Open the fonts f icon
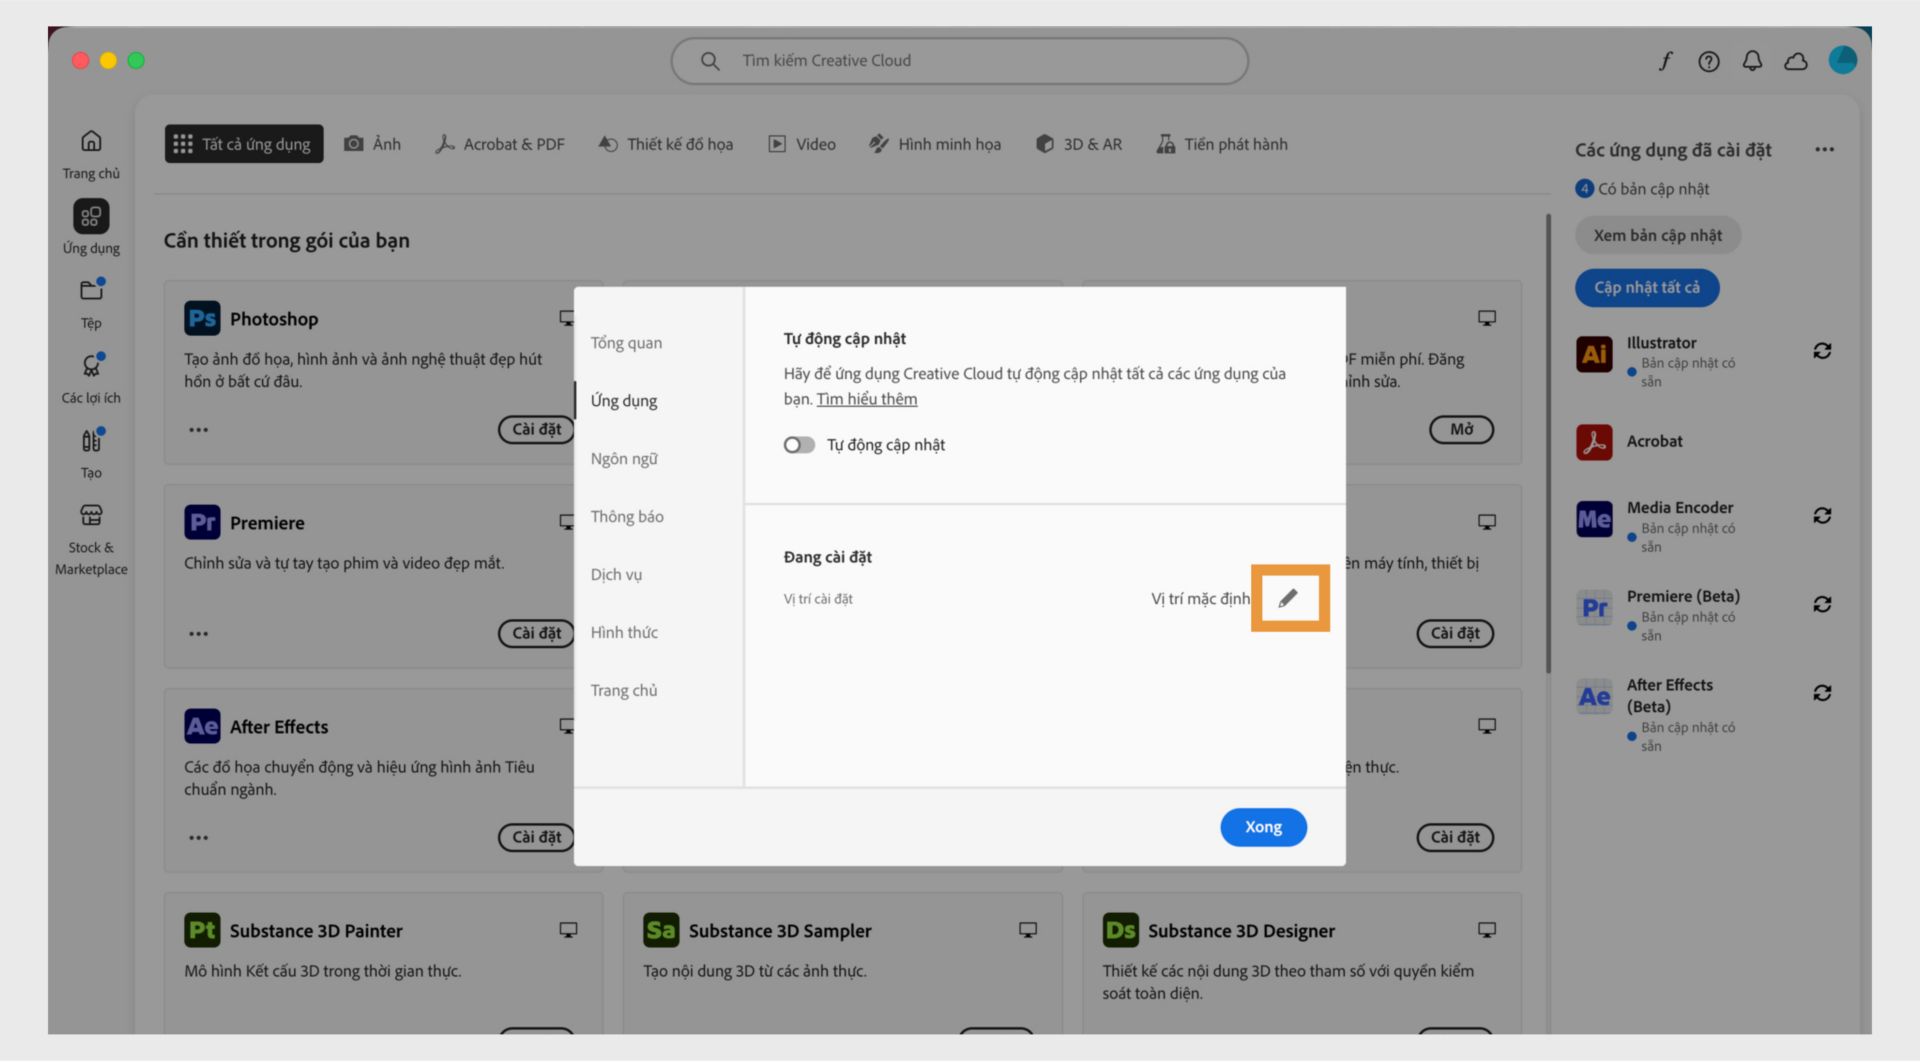The image size is (1920, 1062). [1665, 61]
